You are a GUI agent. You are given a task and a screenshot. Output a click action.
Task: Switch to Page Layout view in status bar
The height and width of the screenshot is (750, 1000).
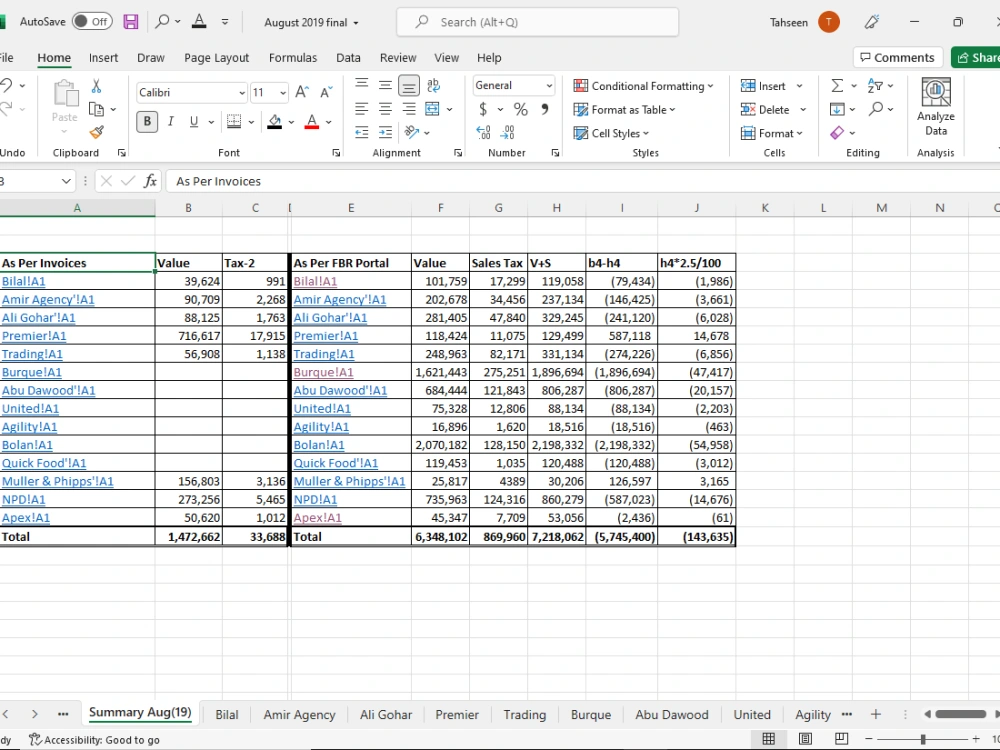[x=805, y=739]
